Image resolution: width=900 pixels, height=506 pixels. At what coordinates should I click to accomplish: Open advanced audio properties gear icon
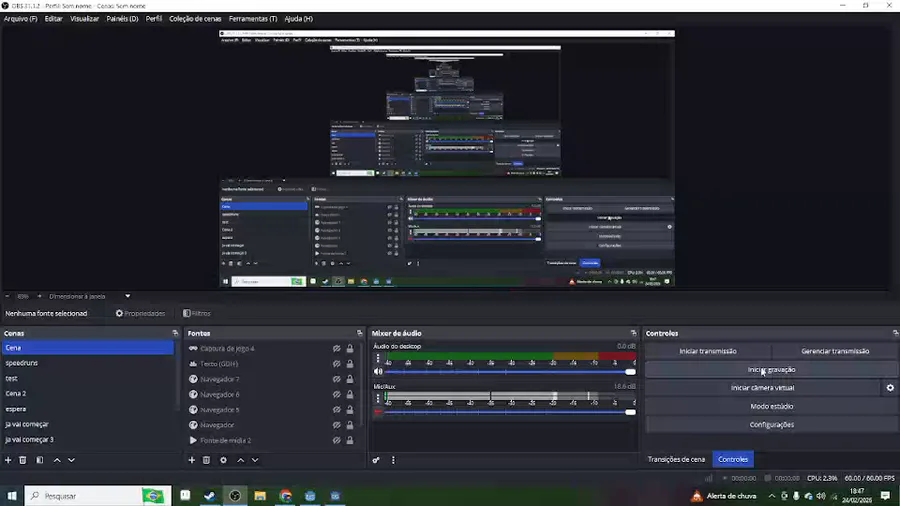click(x=376, y=460)
